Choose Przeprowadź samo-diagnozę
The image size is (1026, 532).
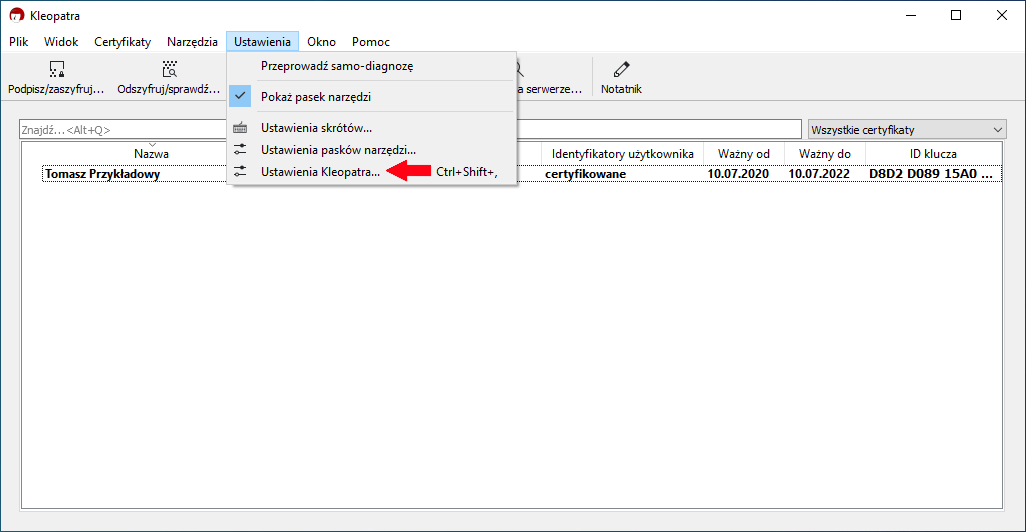(x=372, y=65)
